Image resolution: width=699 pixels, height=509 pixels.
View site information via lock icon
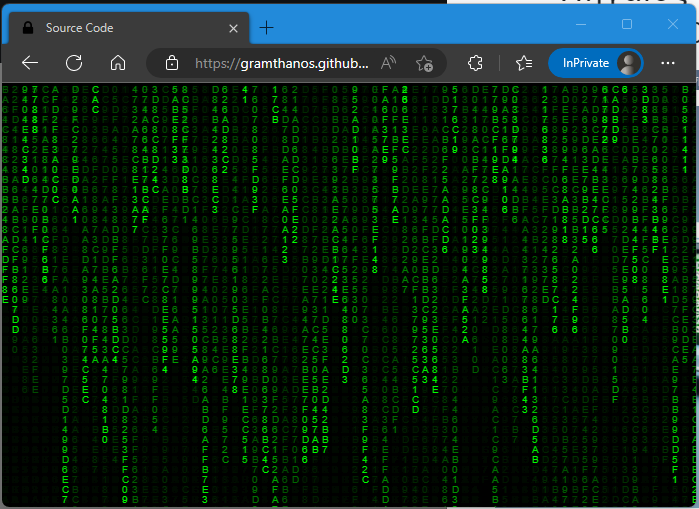click(171, 63)
